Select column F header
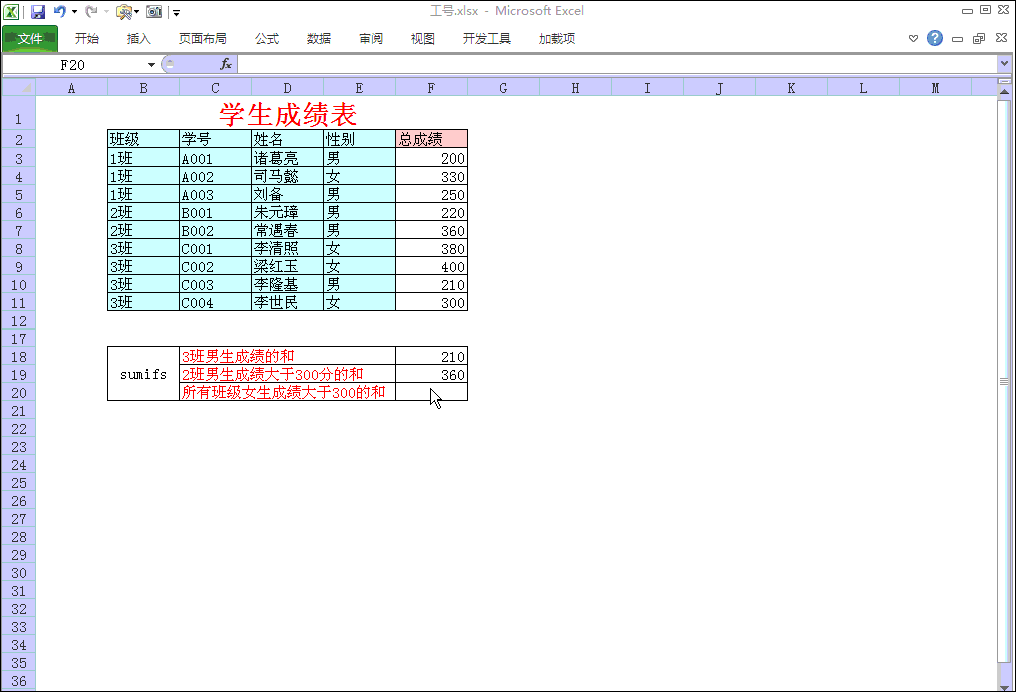This screenshot has height=692, width=1016. pyautogui.click(x=431, y=87)
